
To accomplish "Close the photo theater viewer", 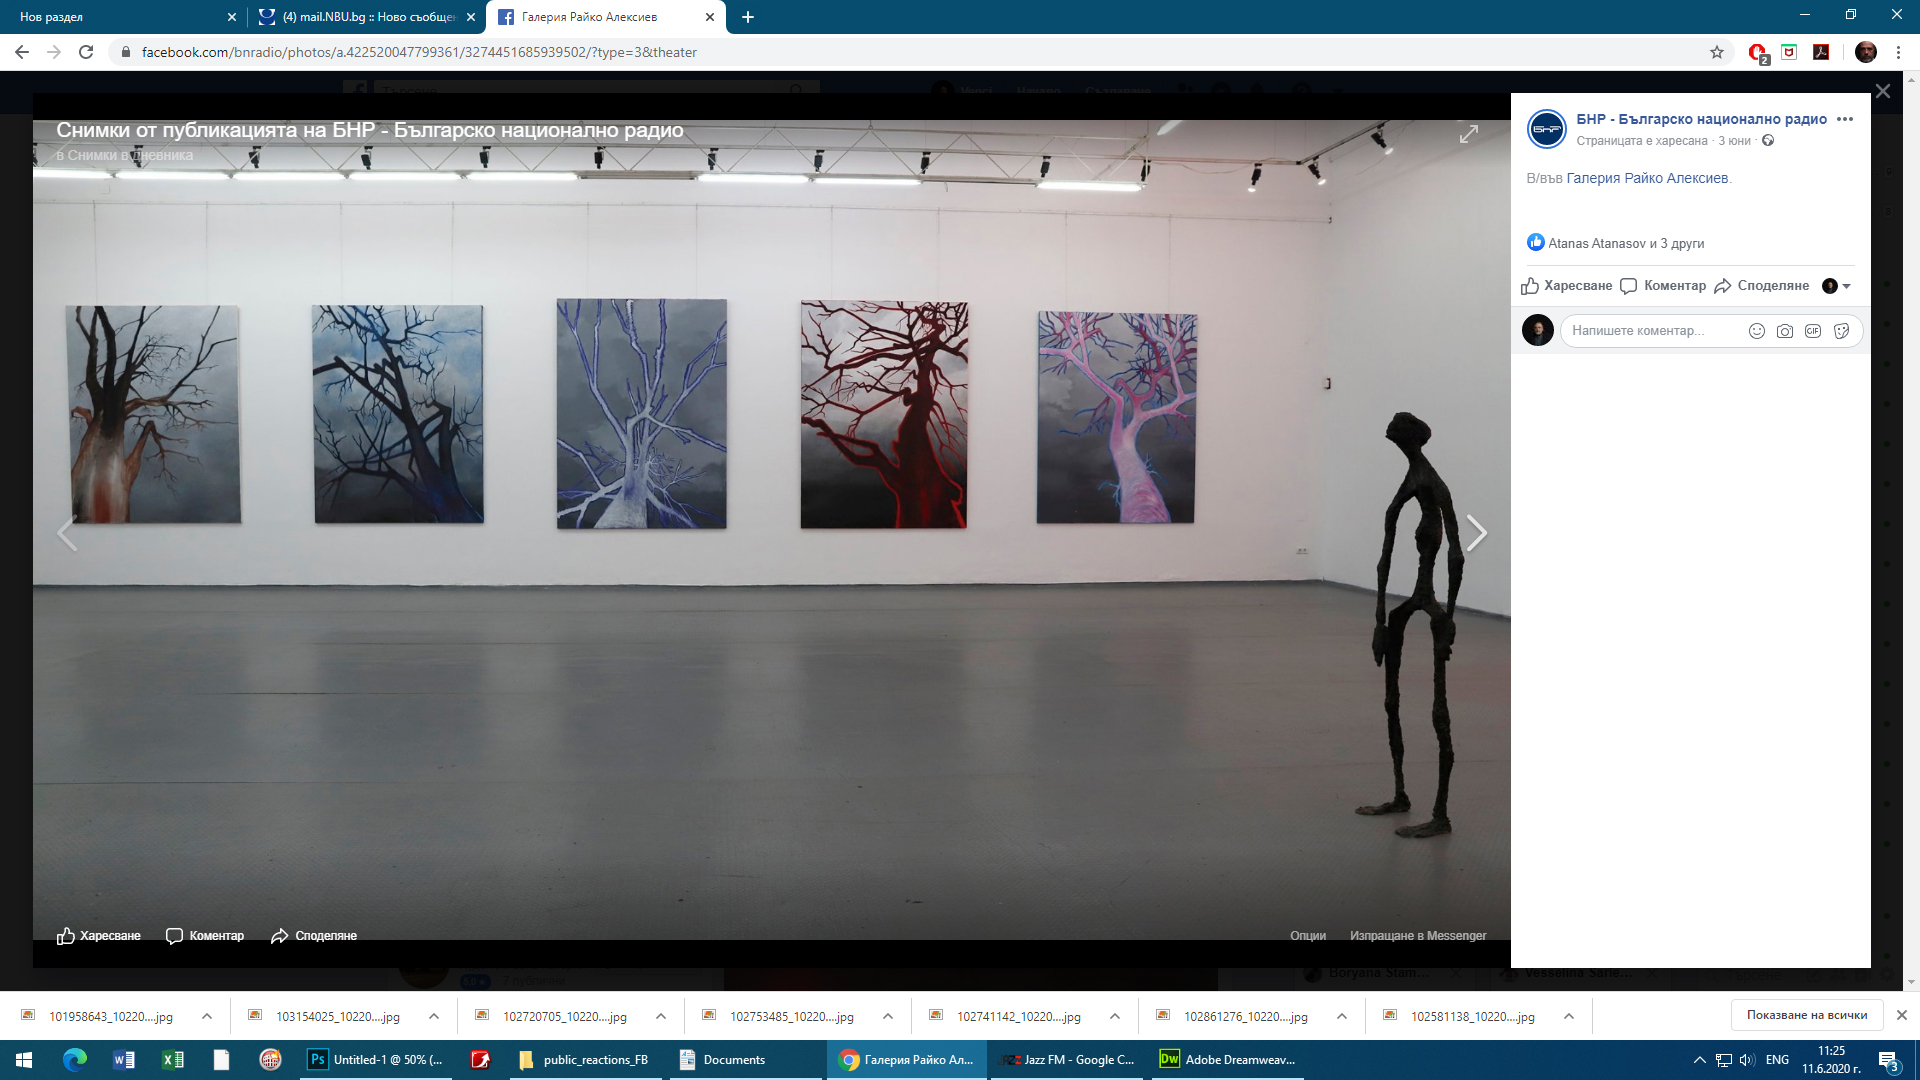I will [x=1883, y=91].
